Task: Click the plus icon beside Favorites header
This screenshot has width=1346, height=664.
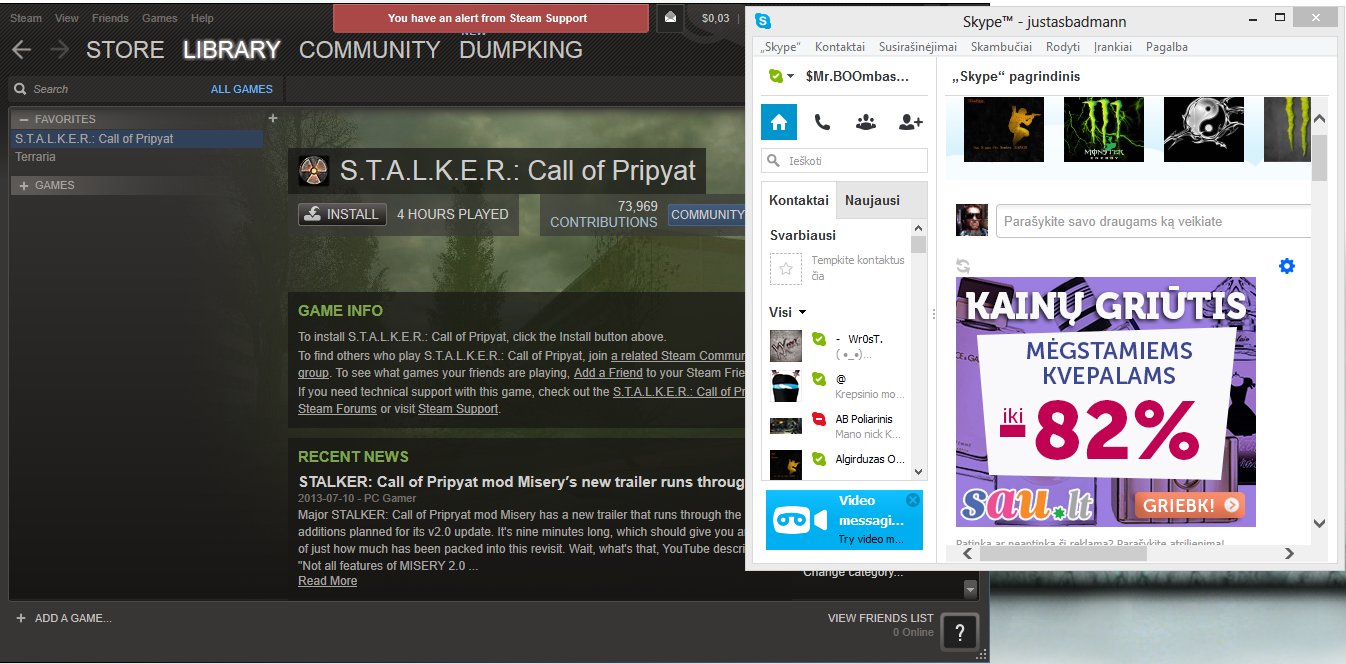Action: click(x=272, y=118)
